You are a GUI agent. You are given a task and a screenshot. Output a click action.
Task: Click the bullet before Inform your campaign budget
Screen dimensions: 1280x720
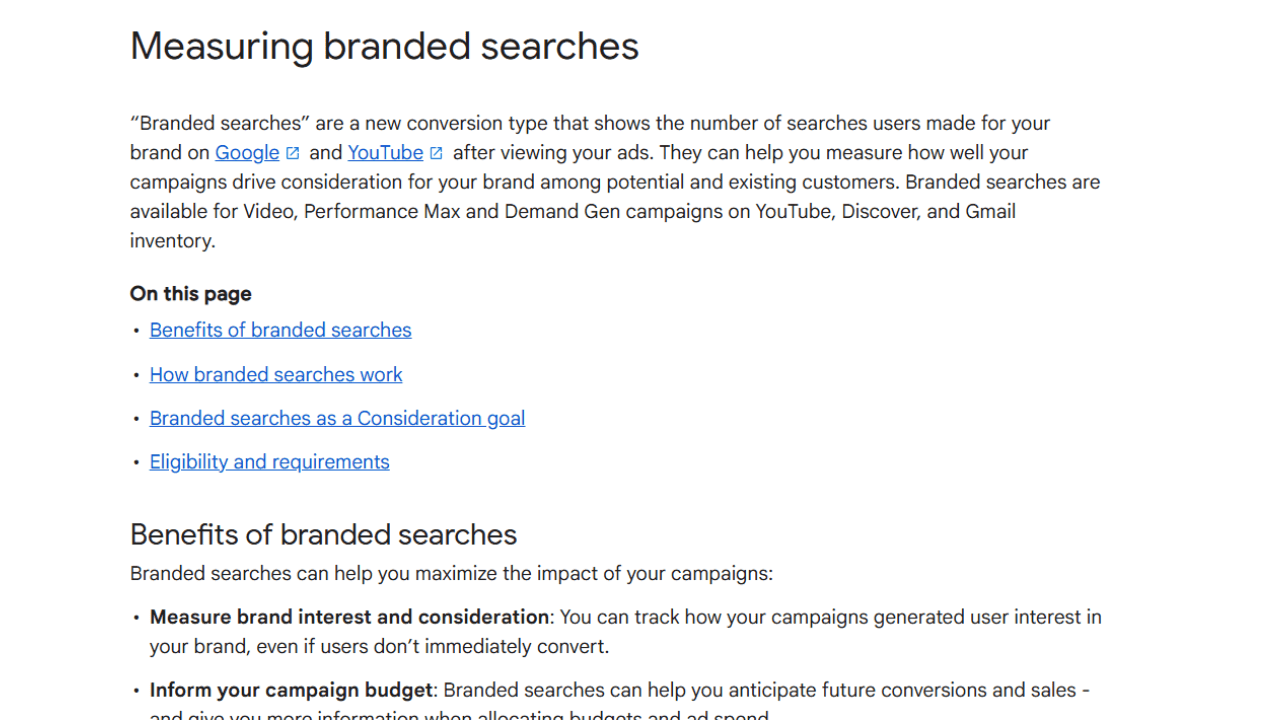(x=137, y=691)
